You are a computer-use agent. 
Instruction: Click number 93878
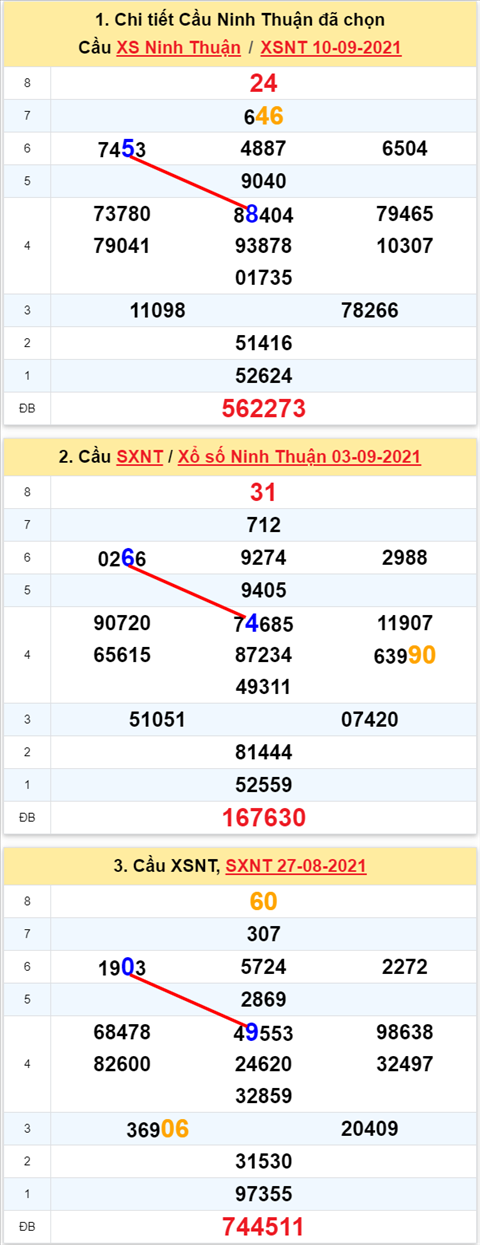264,245
